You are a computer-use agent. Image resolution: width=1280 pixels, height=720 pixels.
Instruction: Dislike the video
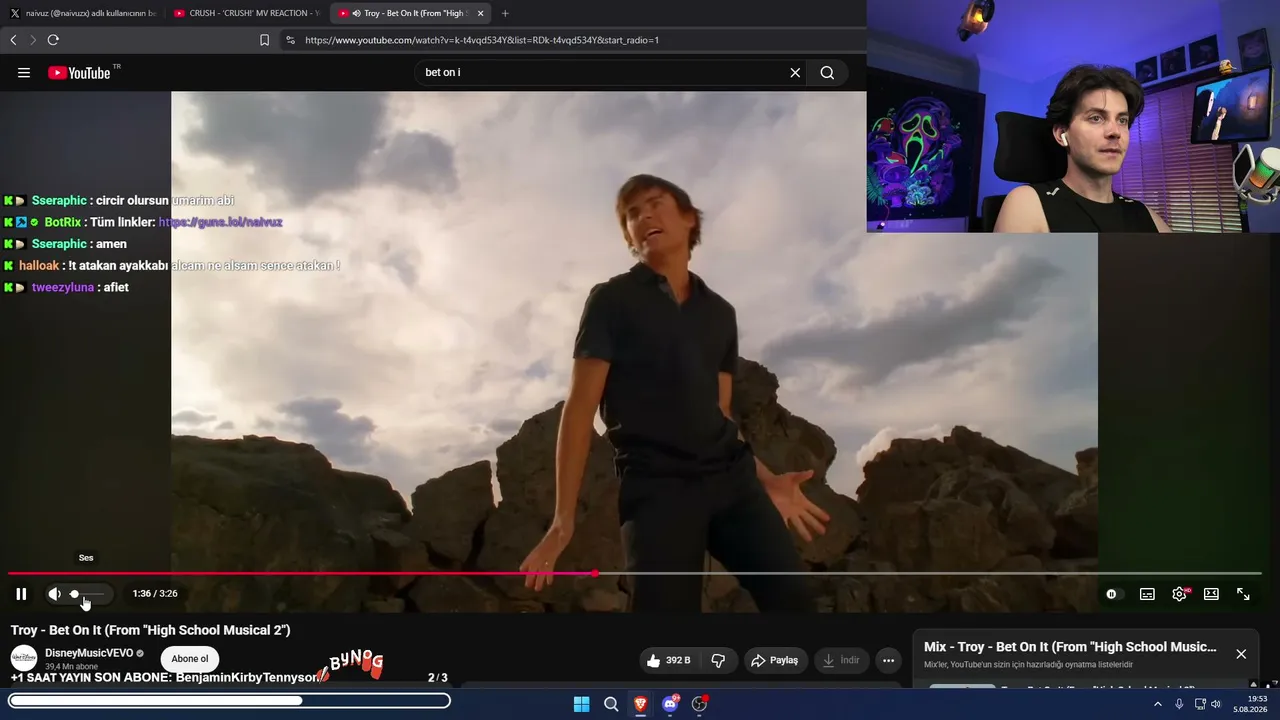click(x=718, y=660)
